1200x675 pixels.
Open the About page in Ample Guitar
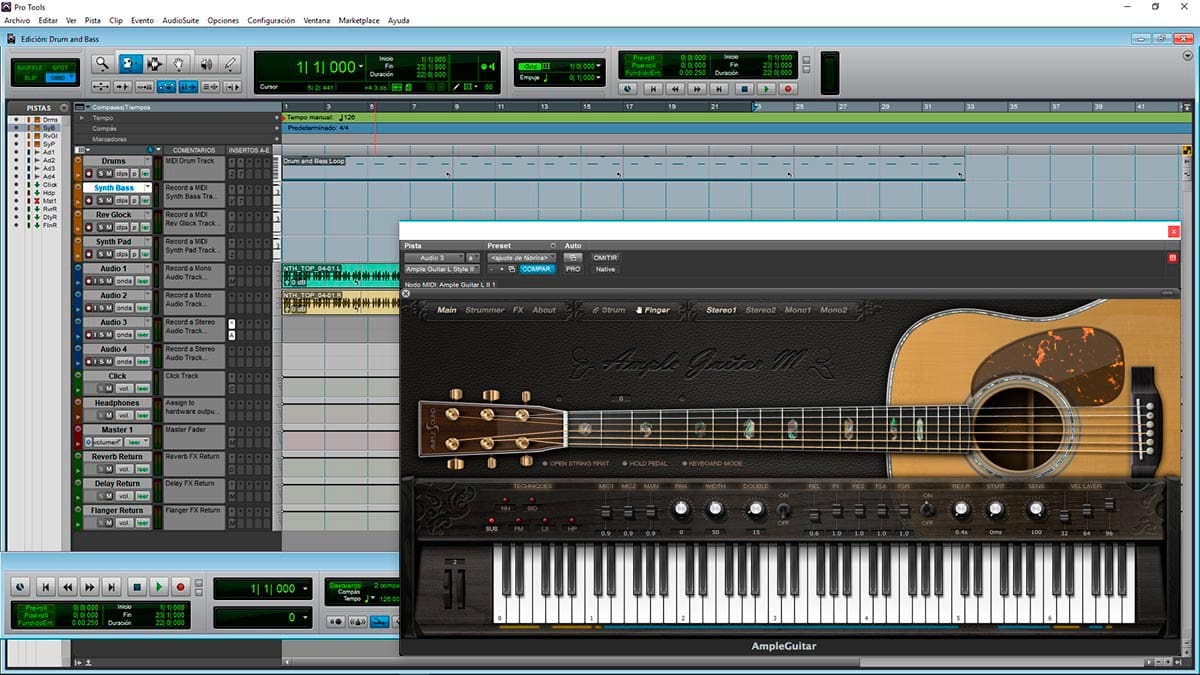click(544, 310)
